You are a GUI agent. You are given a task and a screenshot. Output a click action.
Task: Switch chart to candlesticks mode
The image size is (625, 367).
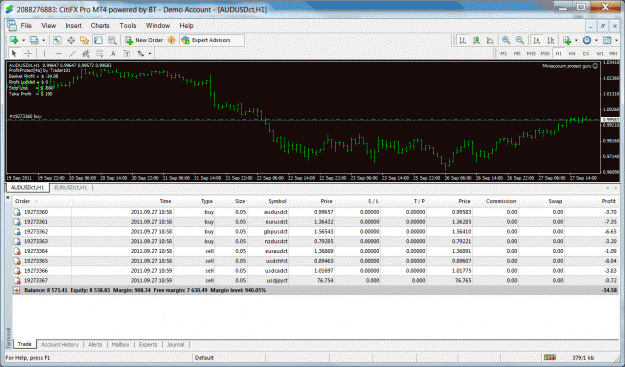tap(476, 40)
